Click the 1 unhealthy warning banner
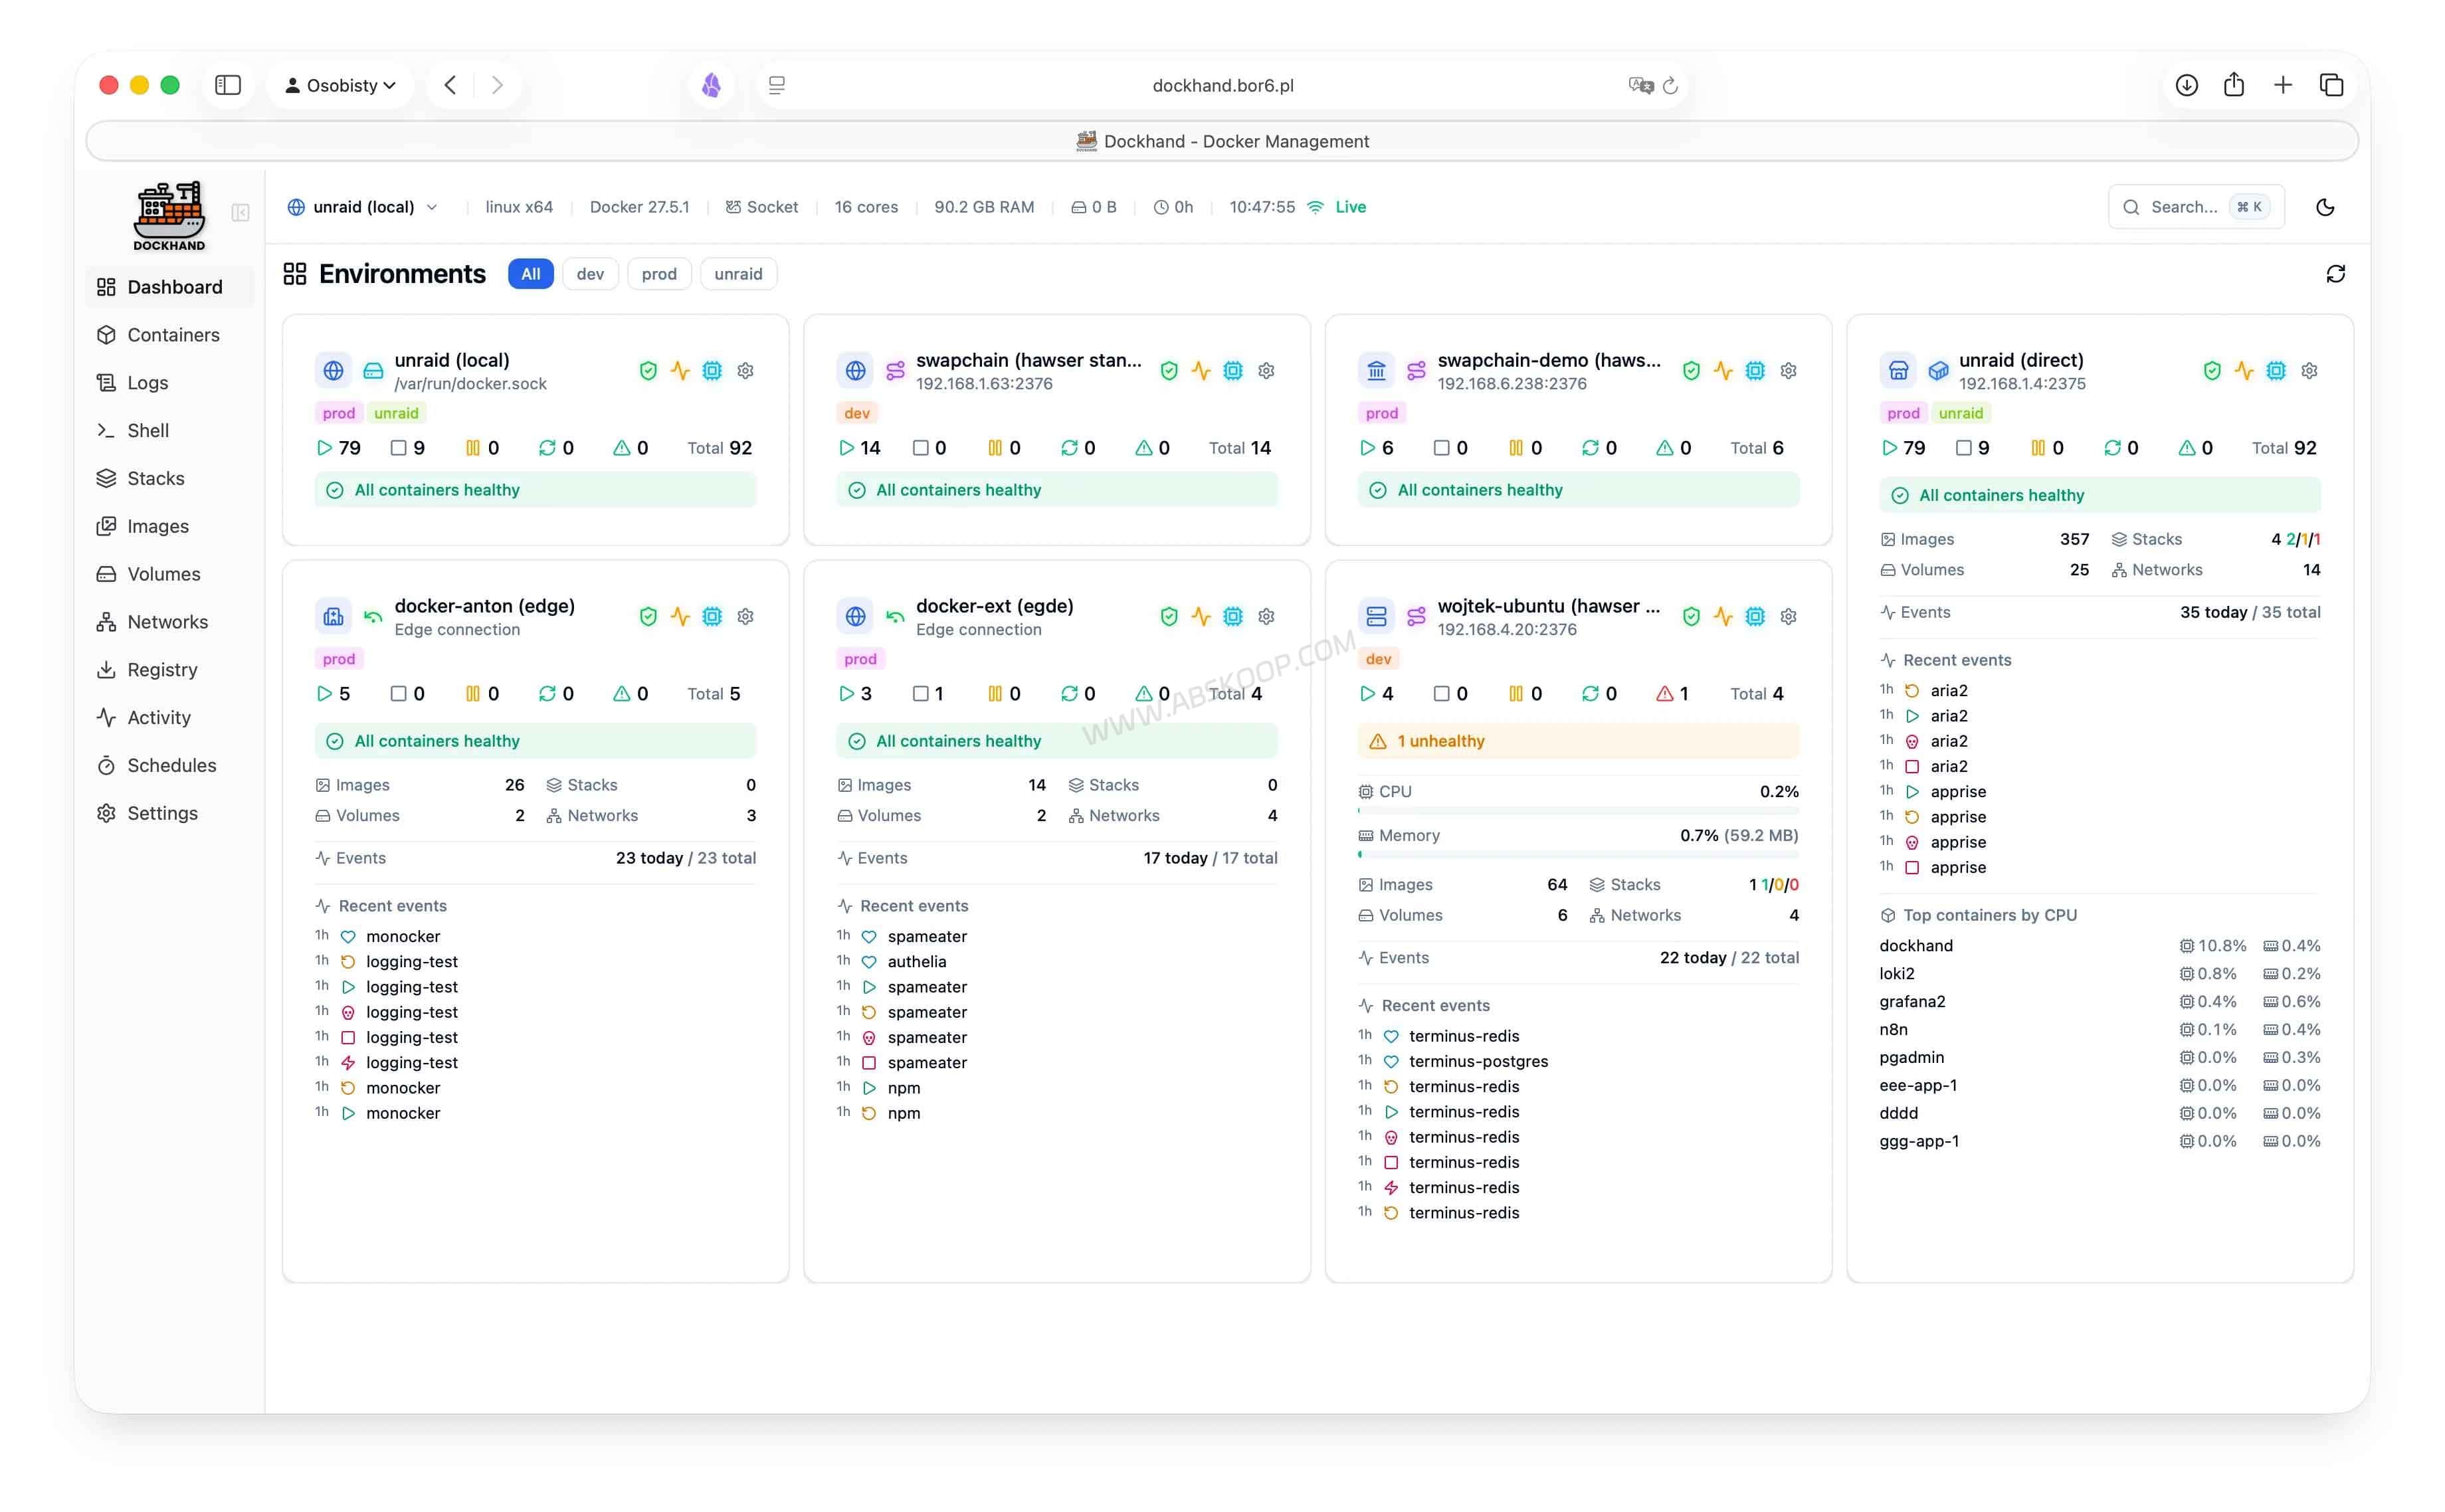 point(1578,741)
